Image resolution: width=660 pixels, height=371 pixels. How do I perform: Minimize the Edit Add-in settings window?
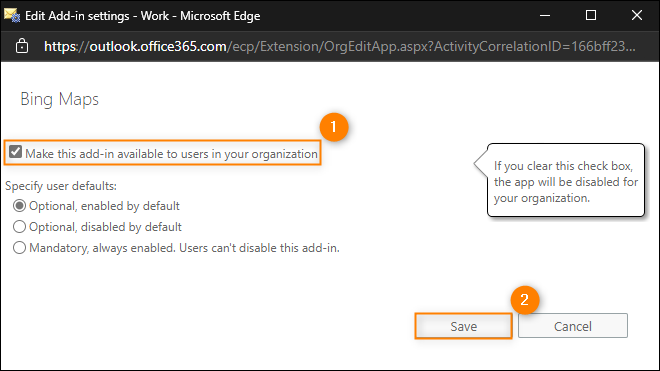click(545, 16)
